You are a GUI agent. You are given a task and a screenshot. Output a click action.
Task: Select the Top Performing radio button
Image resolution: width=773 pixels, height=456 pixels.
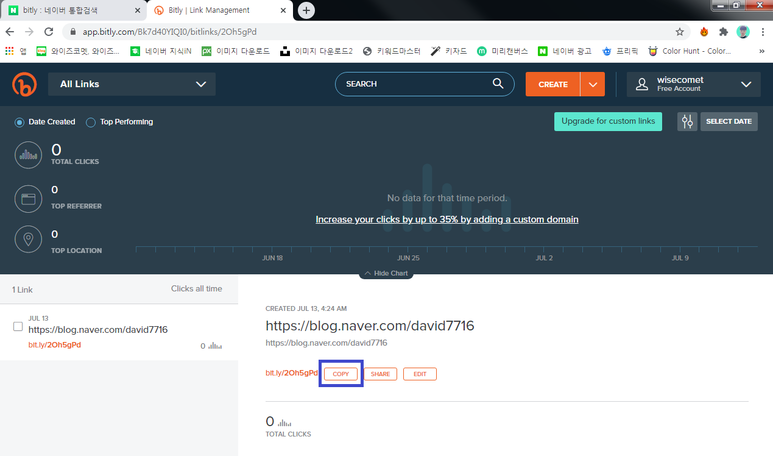(90, 122)
